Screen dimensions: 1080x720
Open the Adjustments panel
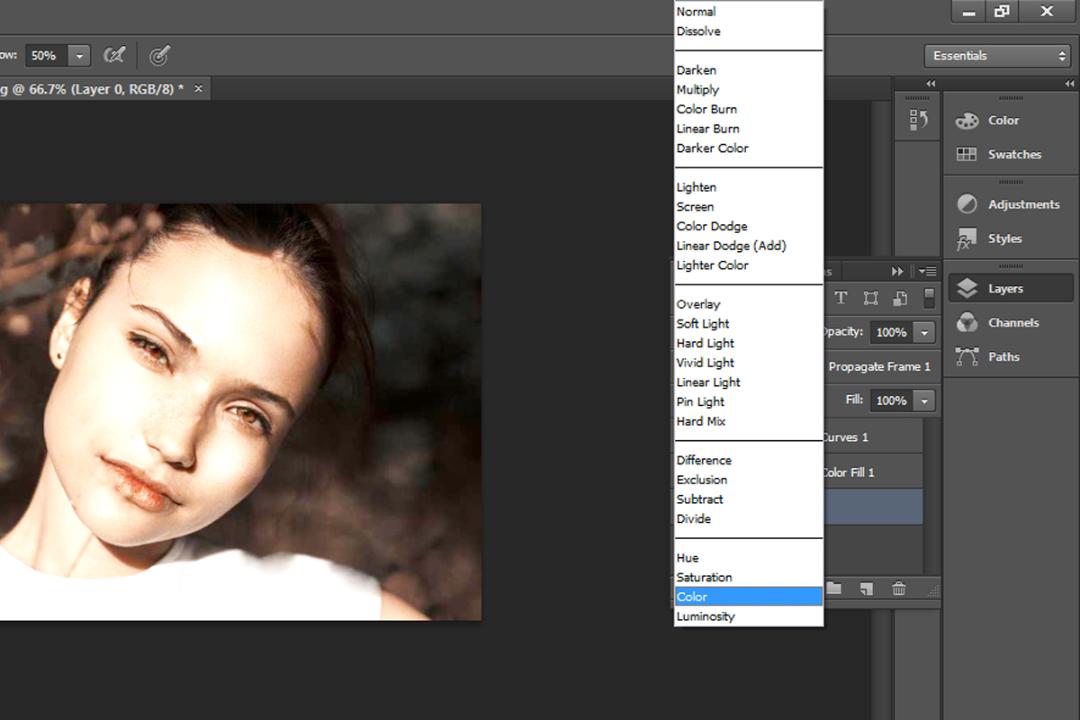pos(1010,205)
